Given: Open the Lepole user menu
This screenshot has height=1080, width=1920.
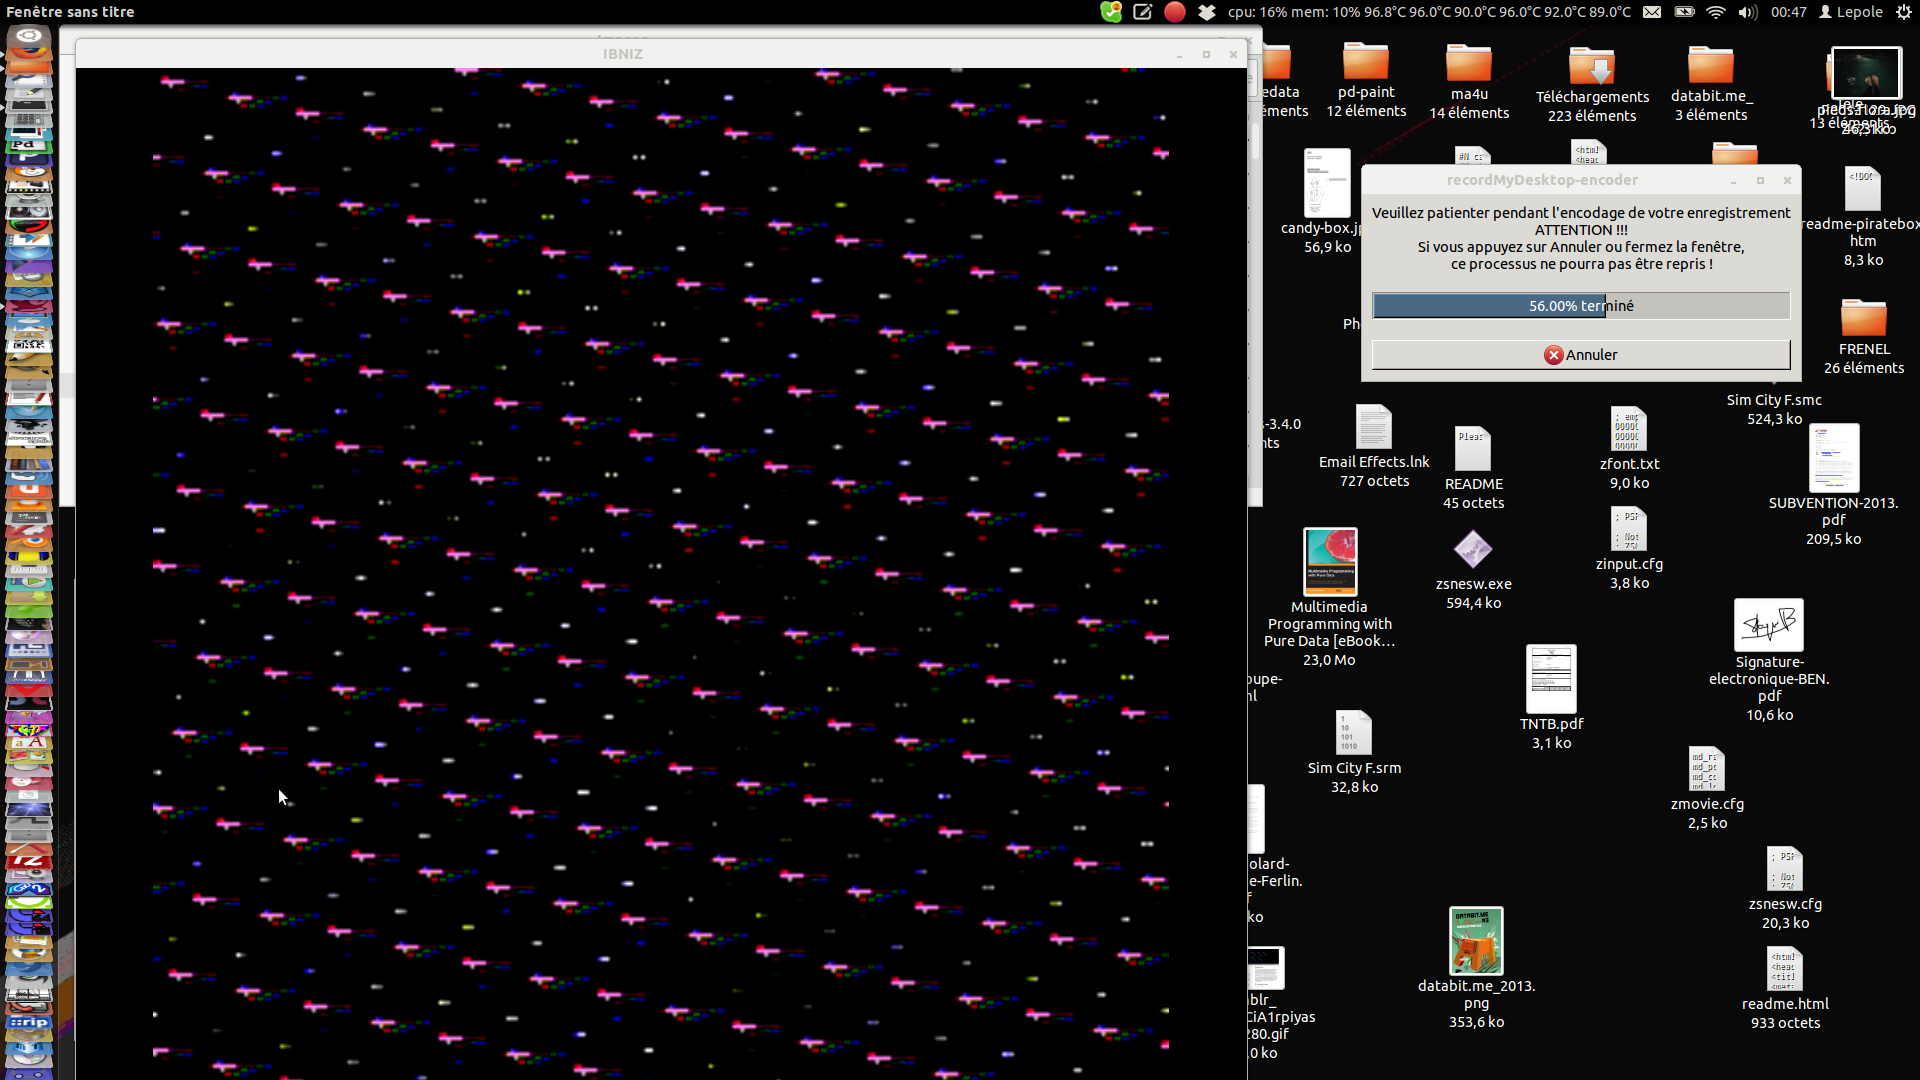Looking at the screenshot, I should click(1850, 12).
